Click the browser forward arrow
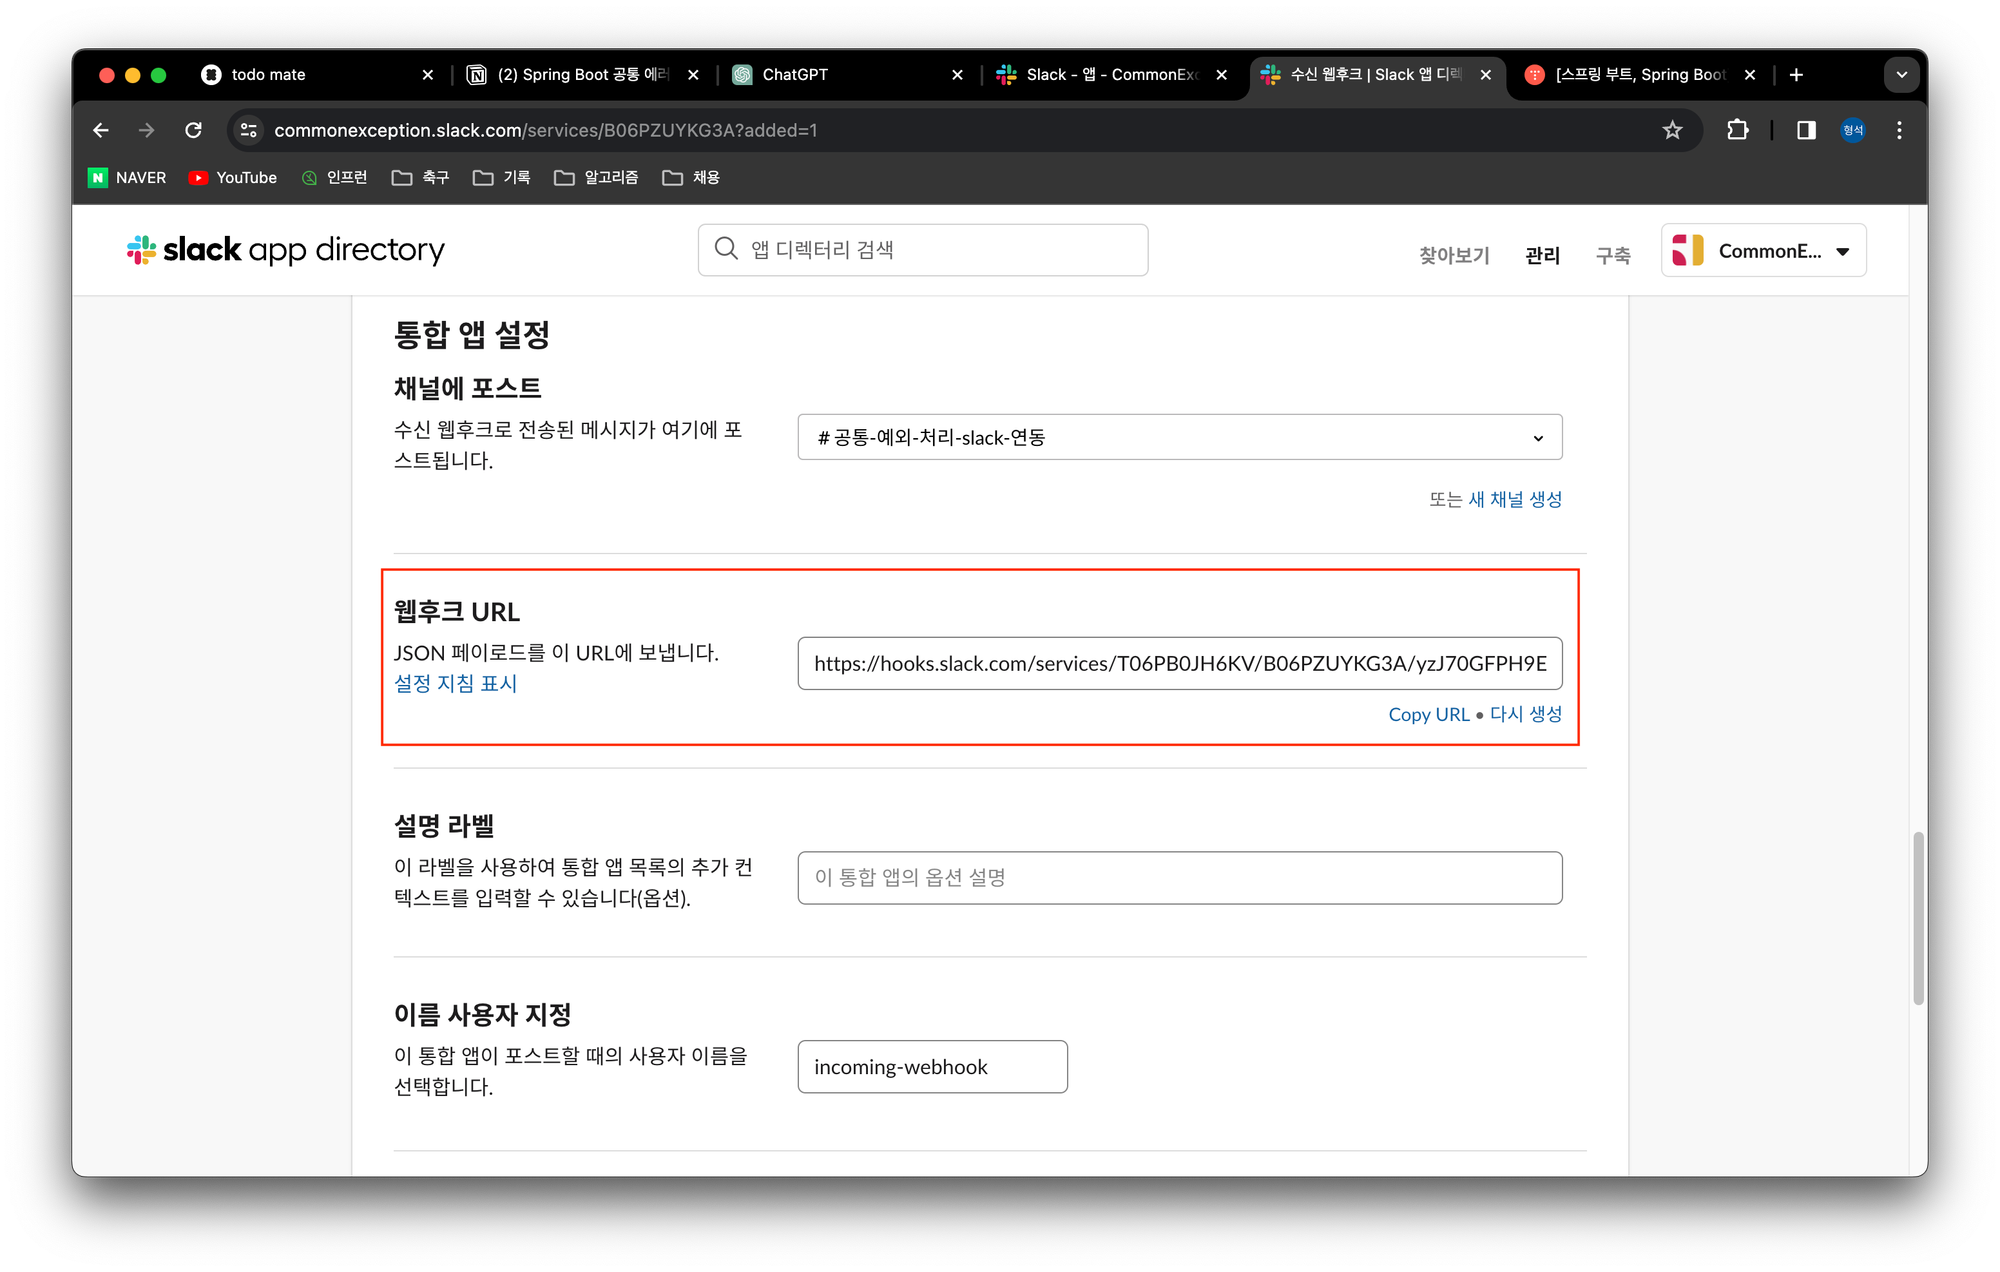The image size is (2000, 1272). 147,130
